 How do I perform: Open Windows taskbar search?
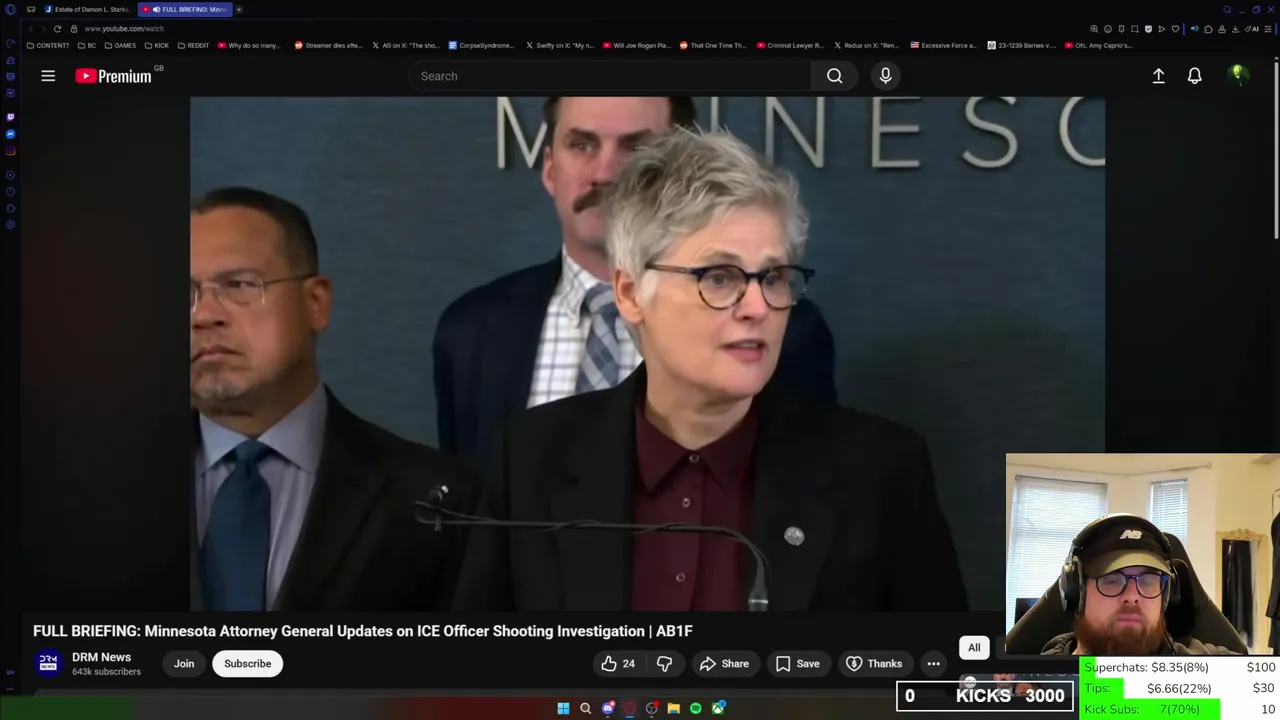585,709
